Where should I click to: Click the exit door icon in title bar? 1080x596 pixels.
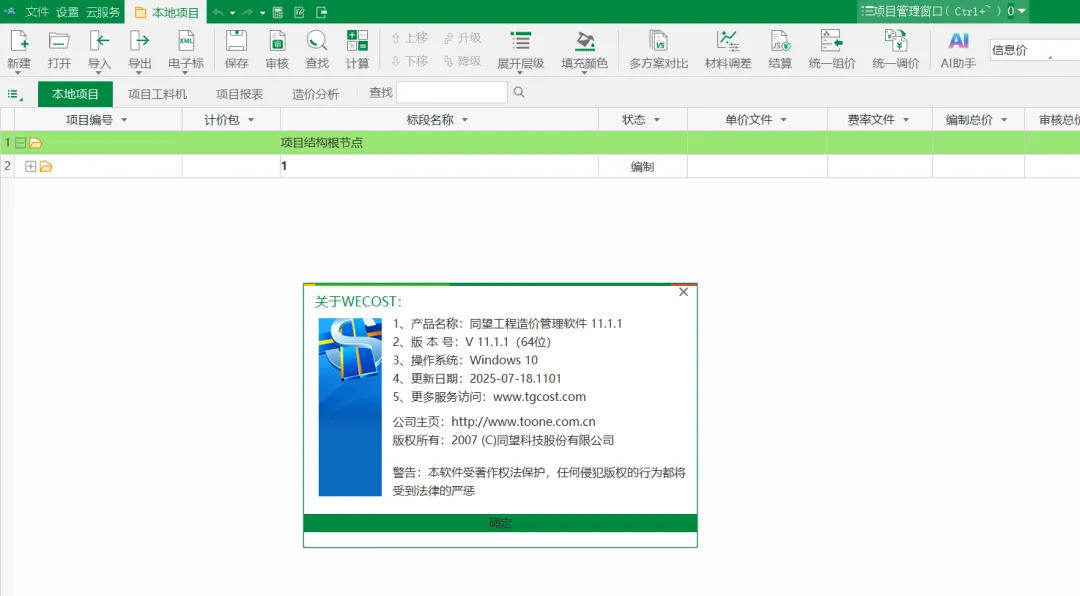[322, 12]
